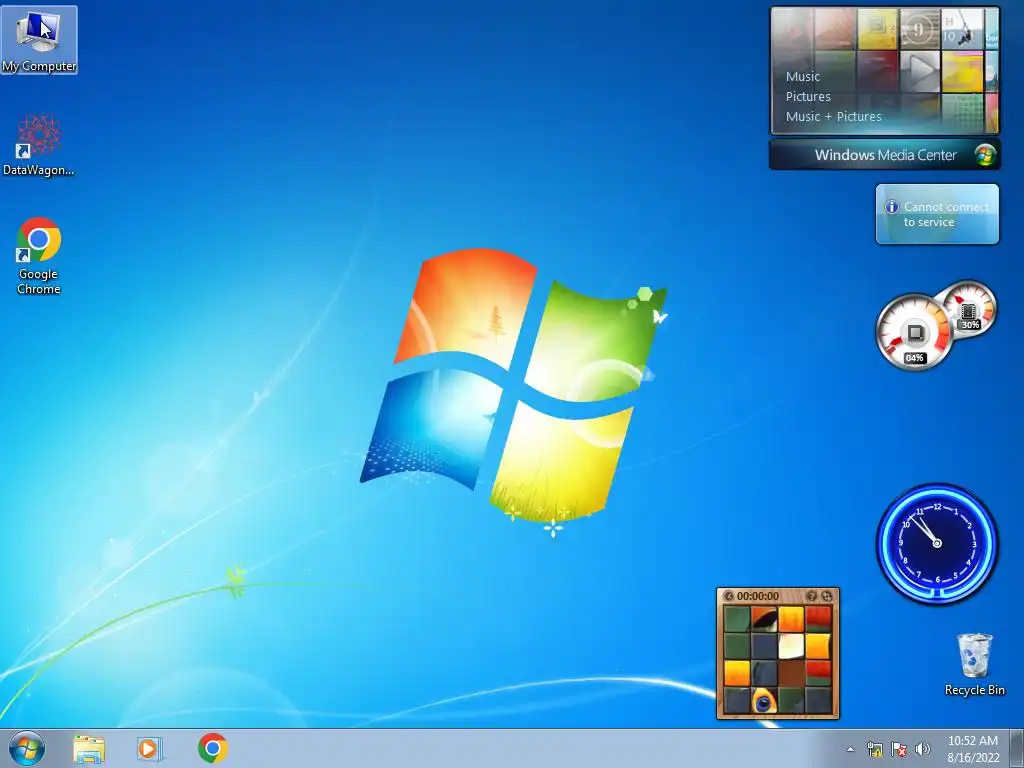Click the 00:00:00 puzzle timer
This screenshot has width=1024, height=768.
coord(758,596)
